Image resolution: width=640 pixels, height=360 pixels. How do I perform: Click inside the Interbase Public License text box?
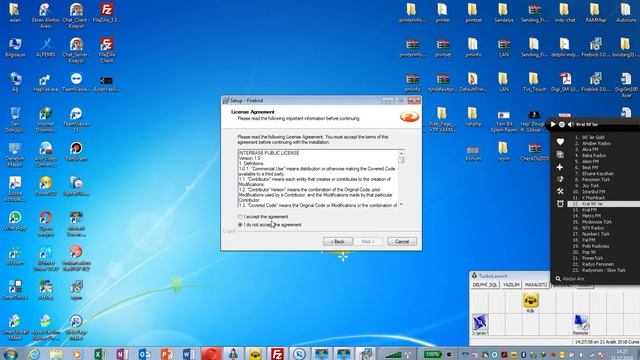click(x=318, y=179)
